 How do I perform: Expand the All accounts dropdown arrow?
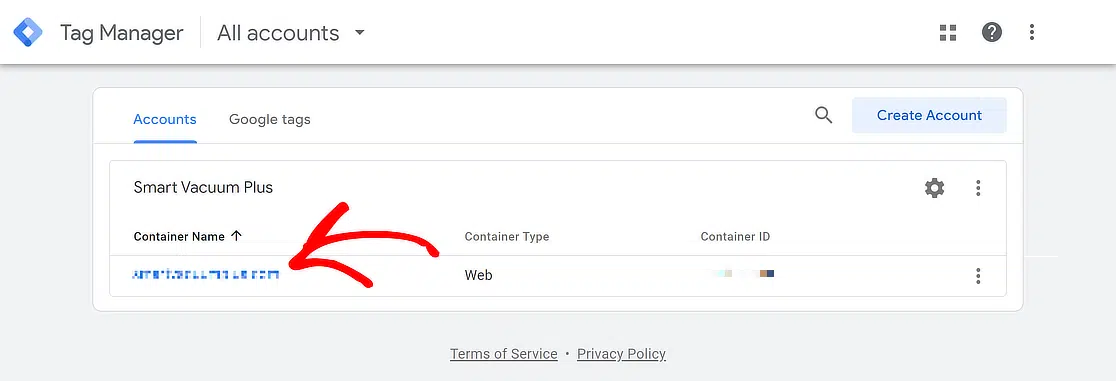(359, 33)
